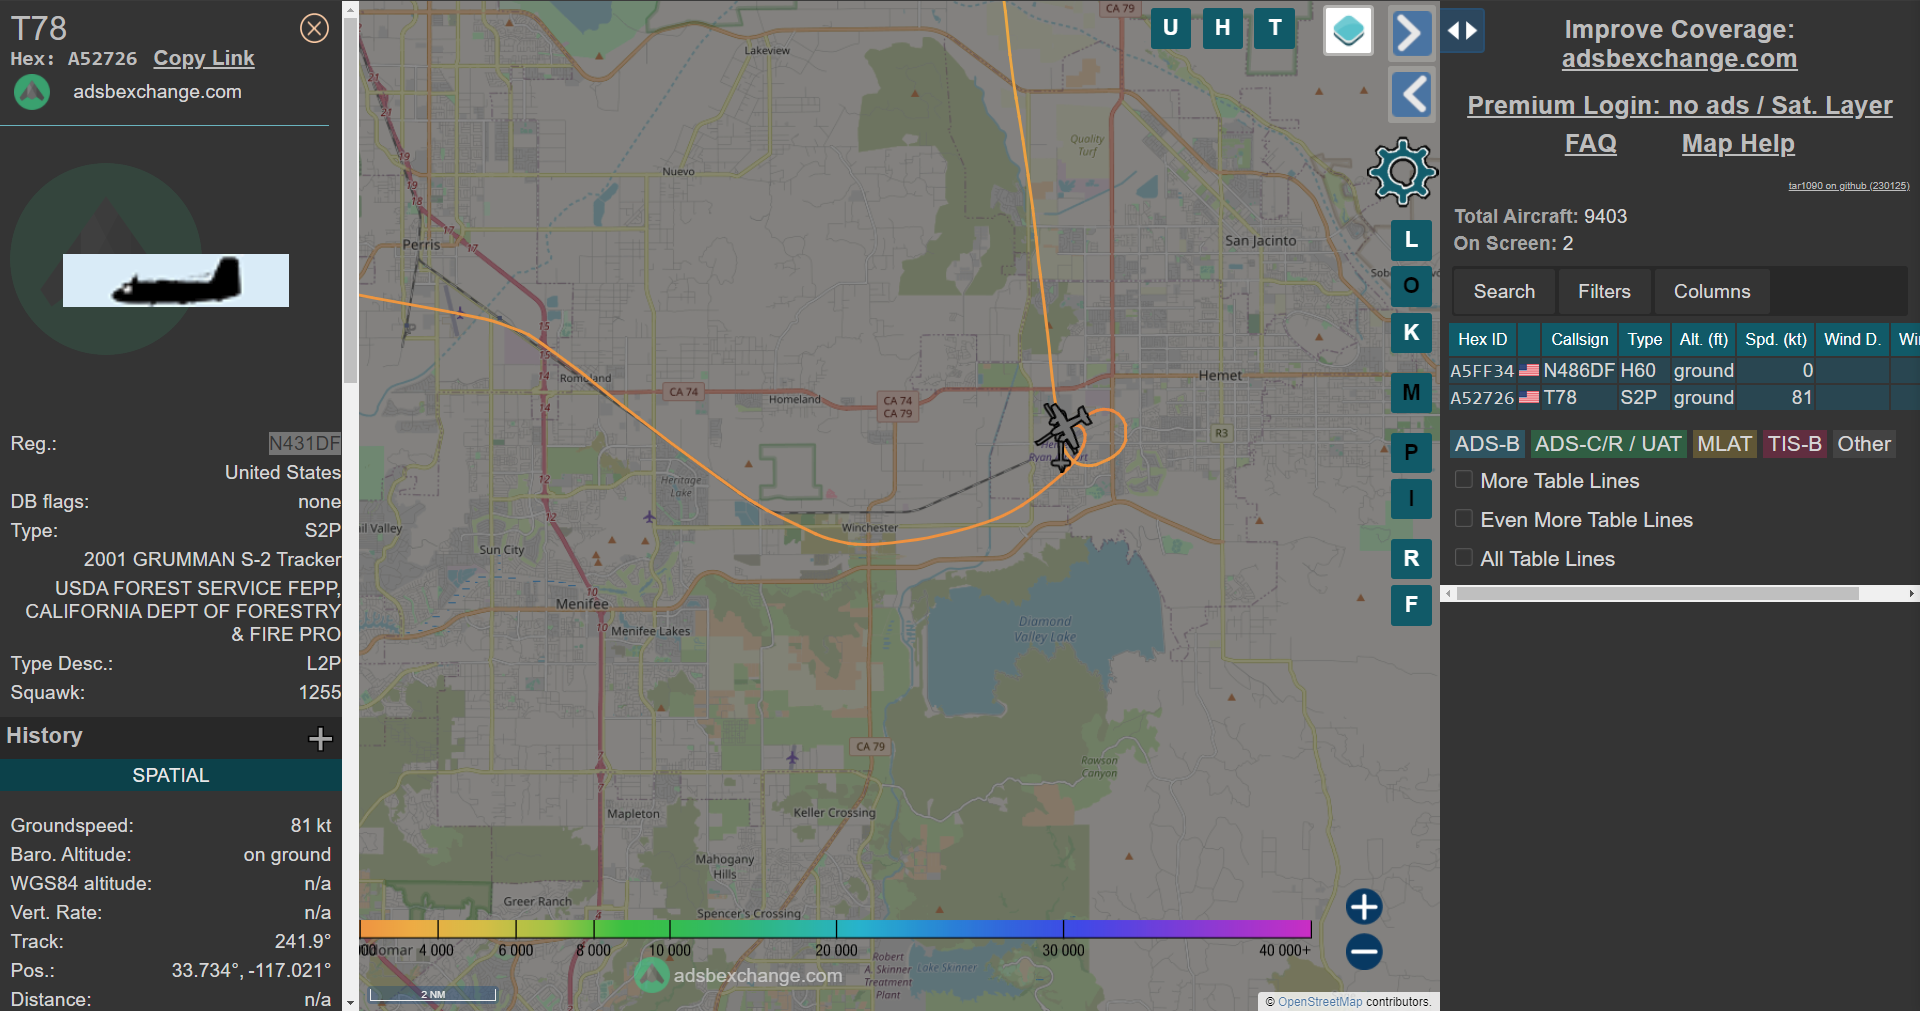Zoom out with the minus button

coord(1364,951)
